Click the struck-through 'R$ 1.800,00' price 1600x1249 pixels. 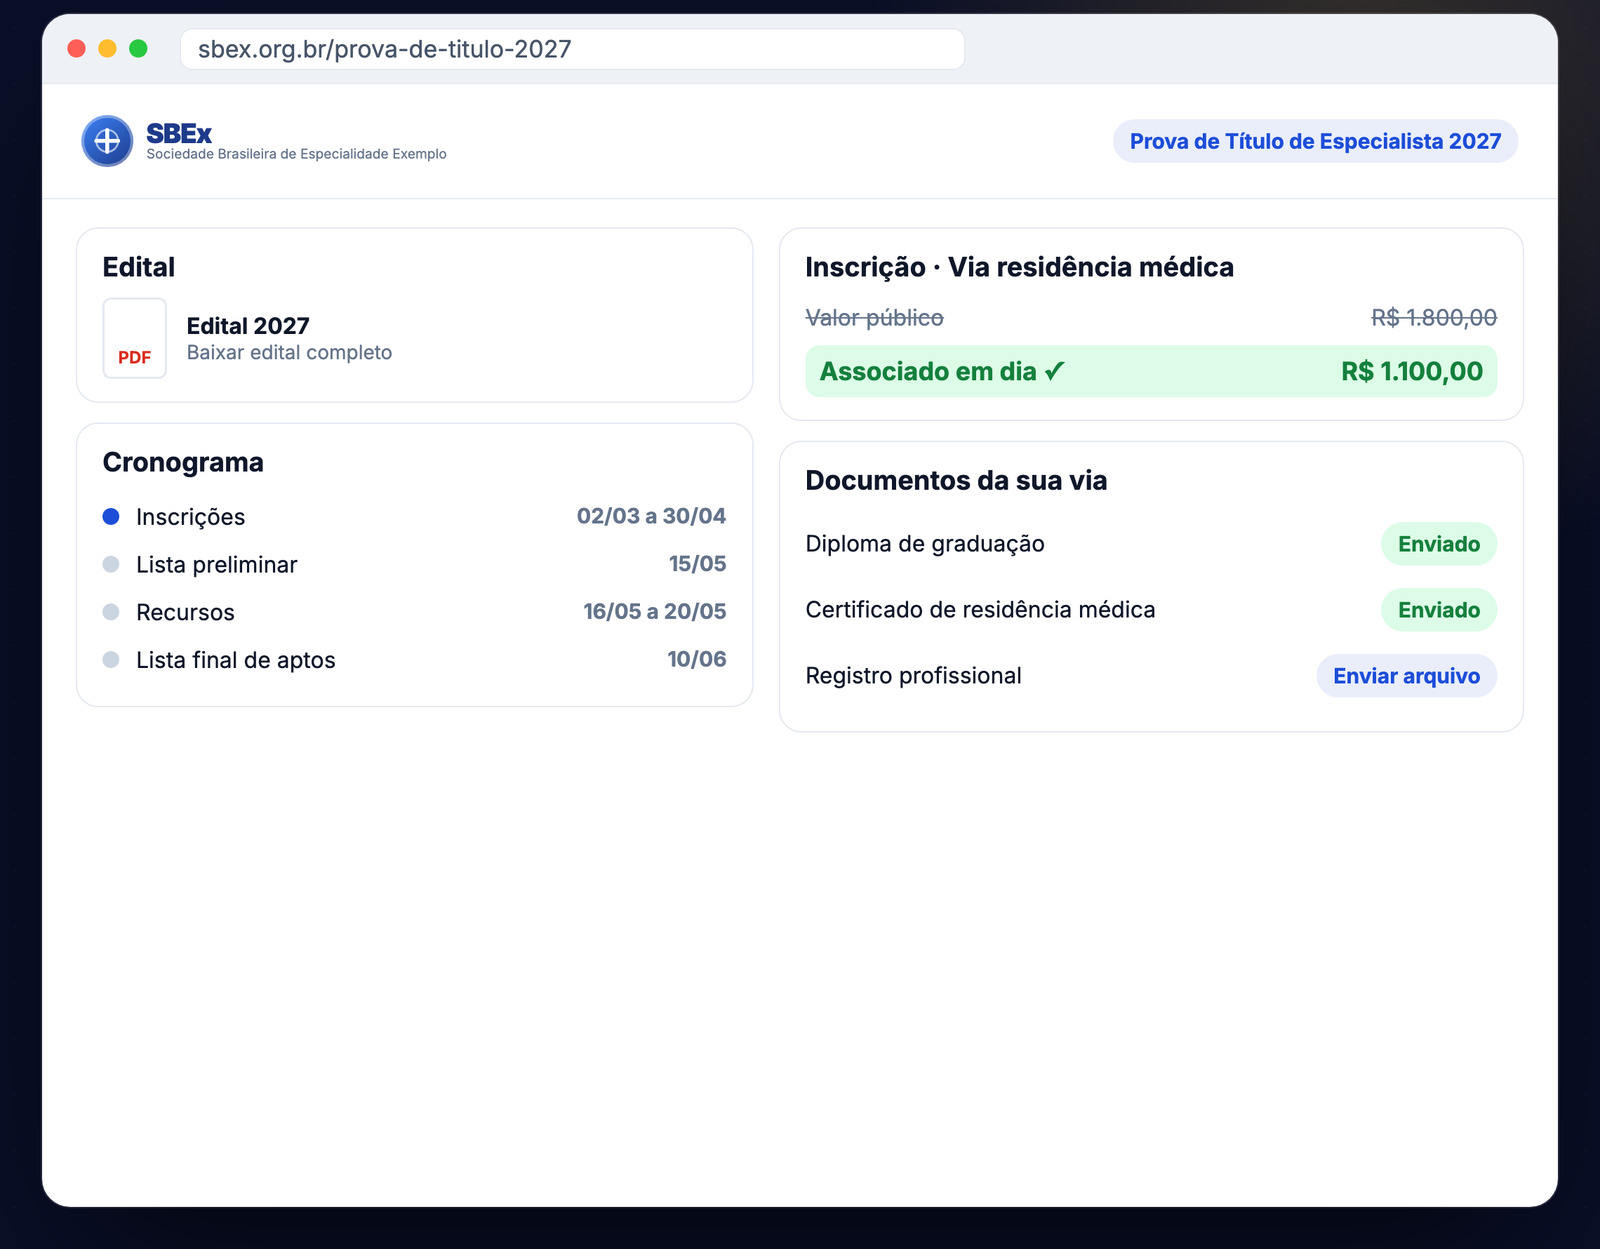tap(1433, 318)
